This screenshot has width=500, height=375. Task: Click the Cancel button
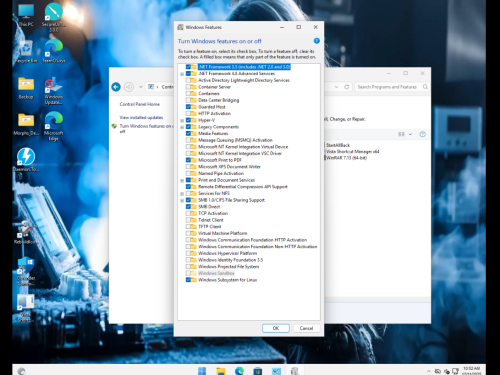[306, 328]
